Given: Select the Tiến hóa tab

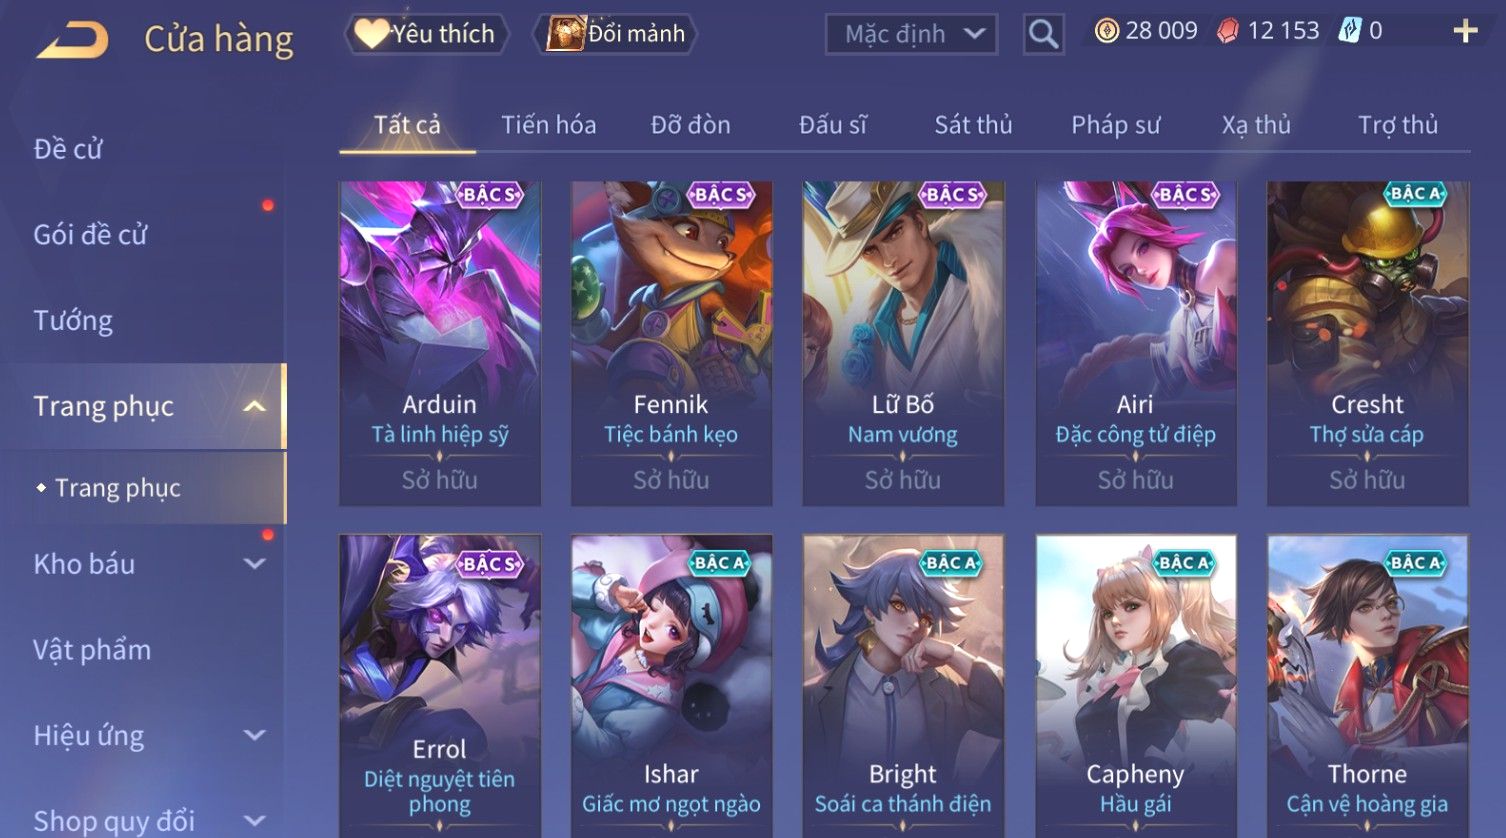Looking at the screenshot, I should 548,125.
